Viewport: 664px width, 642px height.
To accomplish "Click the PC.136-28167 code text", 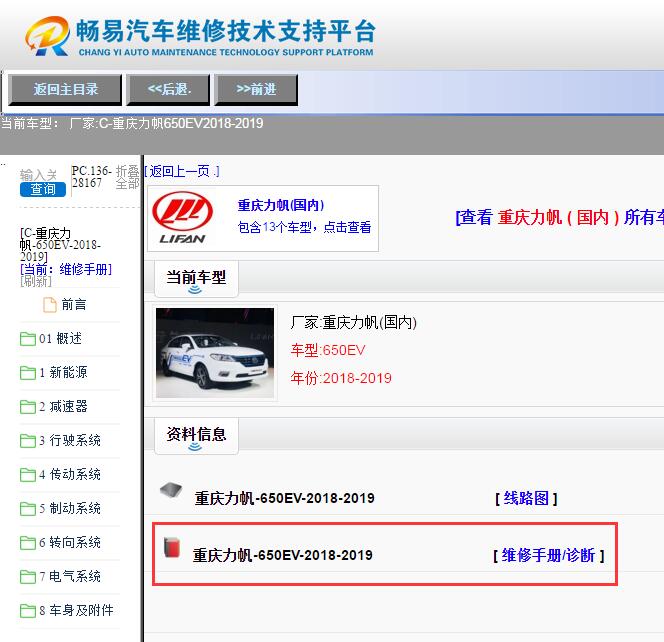I will point(91,177).
